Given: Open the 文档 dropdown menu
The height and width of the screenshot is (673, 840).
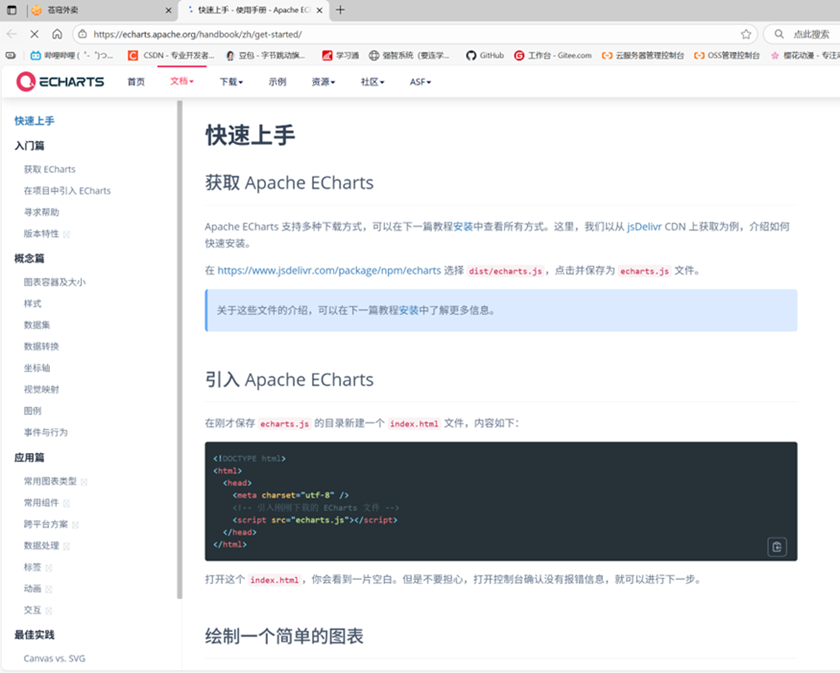Looking at the screenshot, I should (x=182, y=81).
